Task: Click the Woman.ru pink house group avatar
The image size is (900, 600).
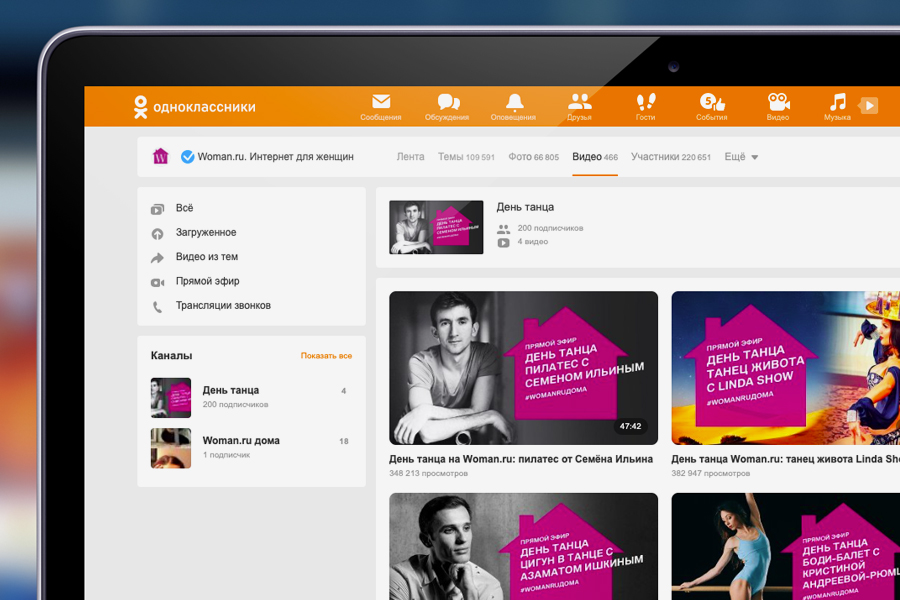Action: click(161, 156)
